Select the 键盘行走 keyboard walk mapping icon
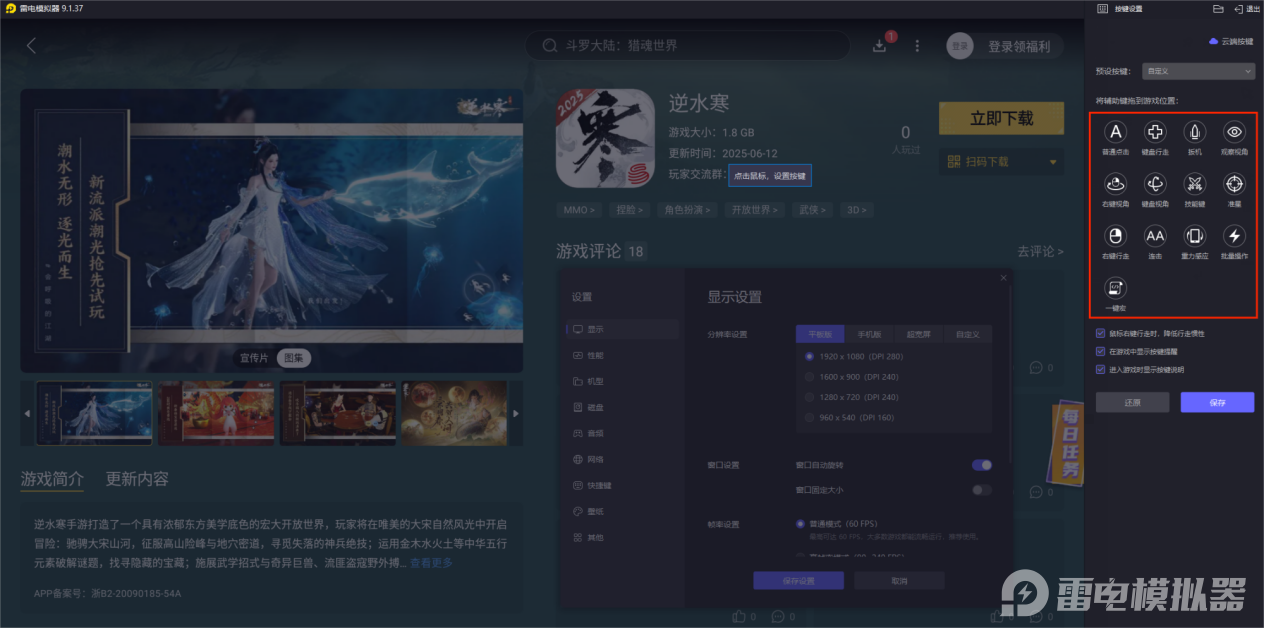The image size is (1264, 628). [1155, 131]
